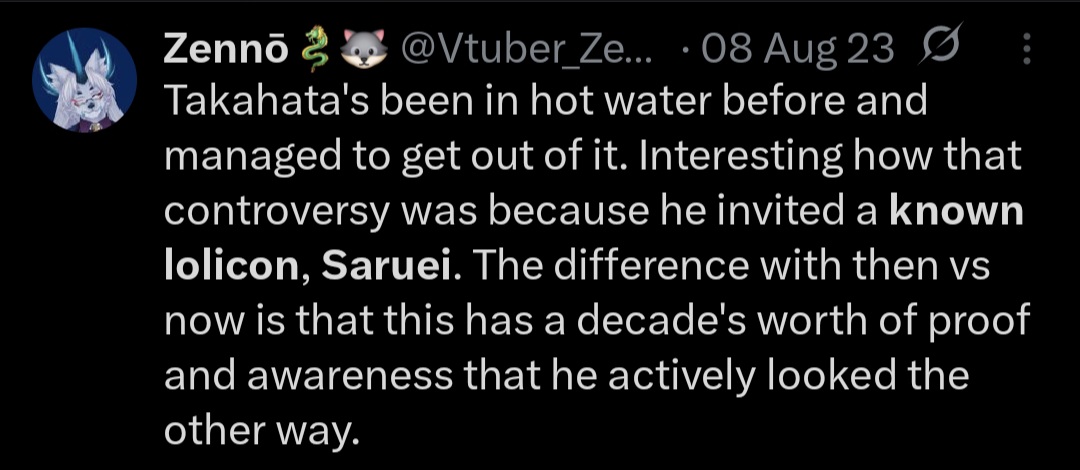Viewport: 1080px width, 470px height.
Task: Click the wolf face emoji
Action: point(358,50)
